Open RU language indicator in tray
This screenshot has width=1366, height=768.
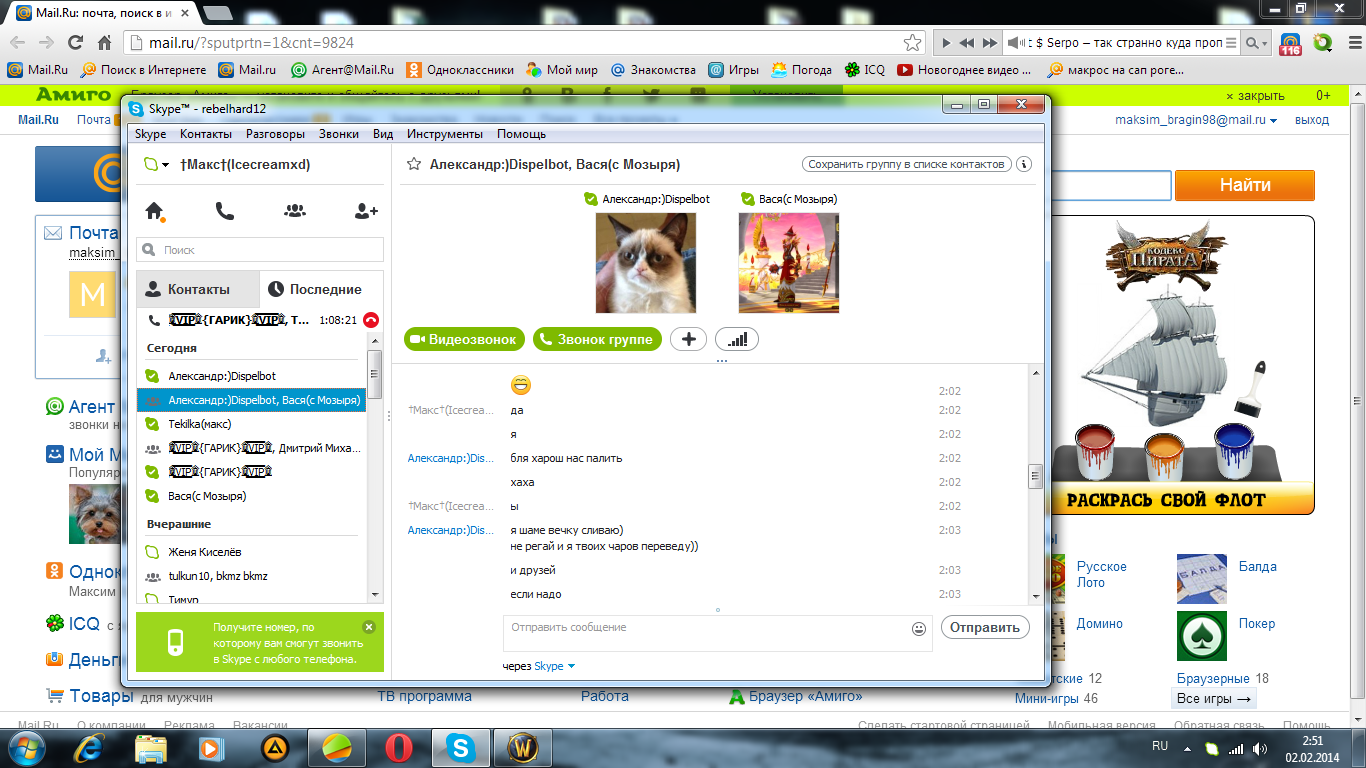tap(1160, 746)
